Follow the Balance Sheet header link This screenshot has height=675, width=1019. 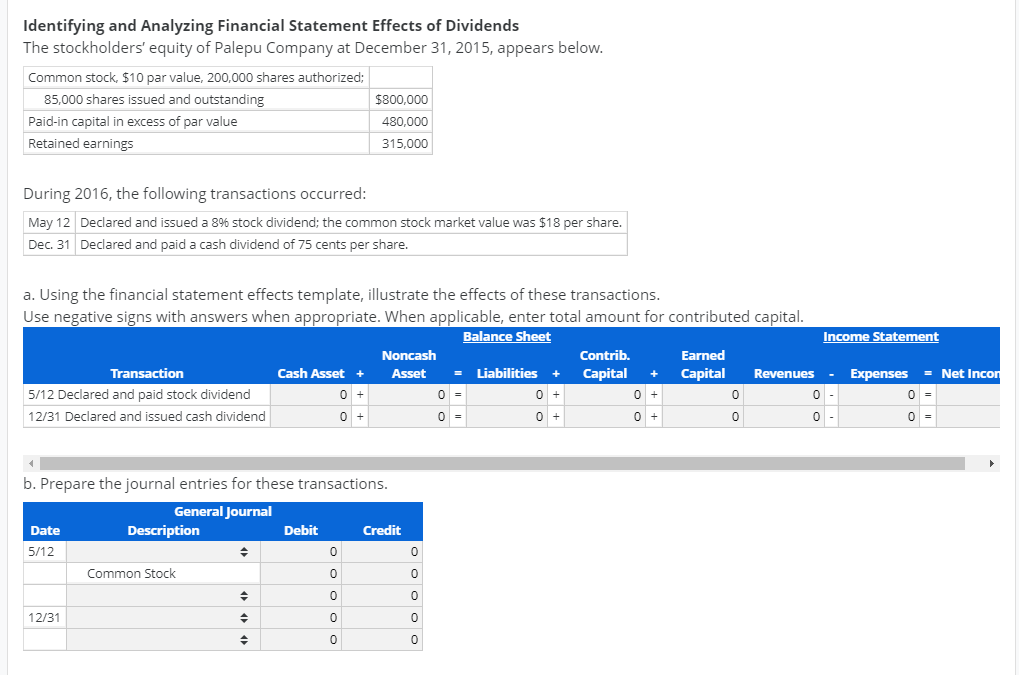tap(506, 336)
